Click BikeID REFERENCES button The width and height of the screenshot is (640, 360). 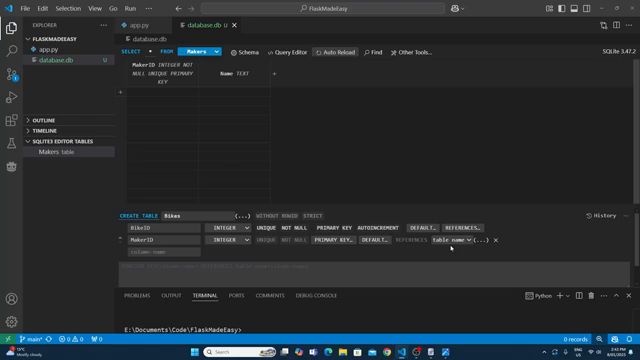click(462, 228)
